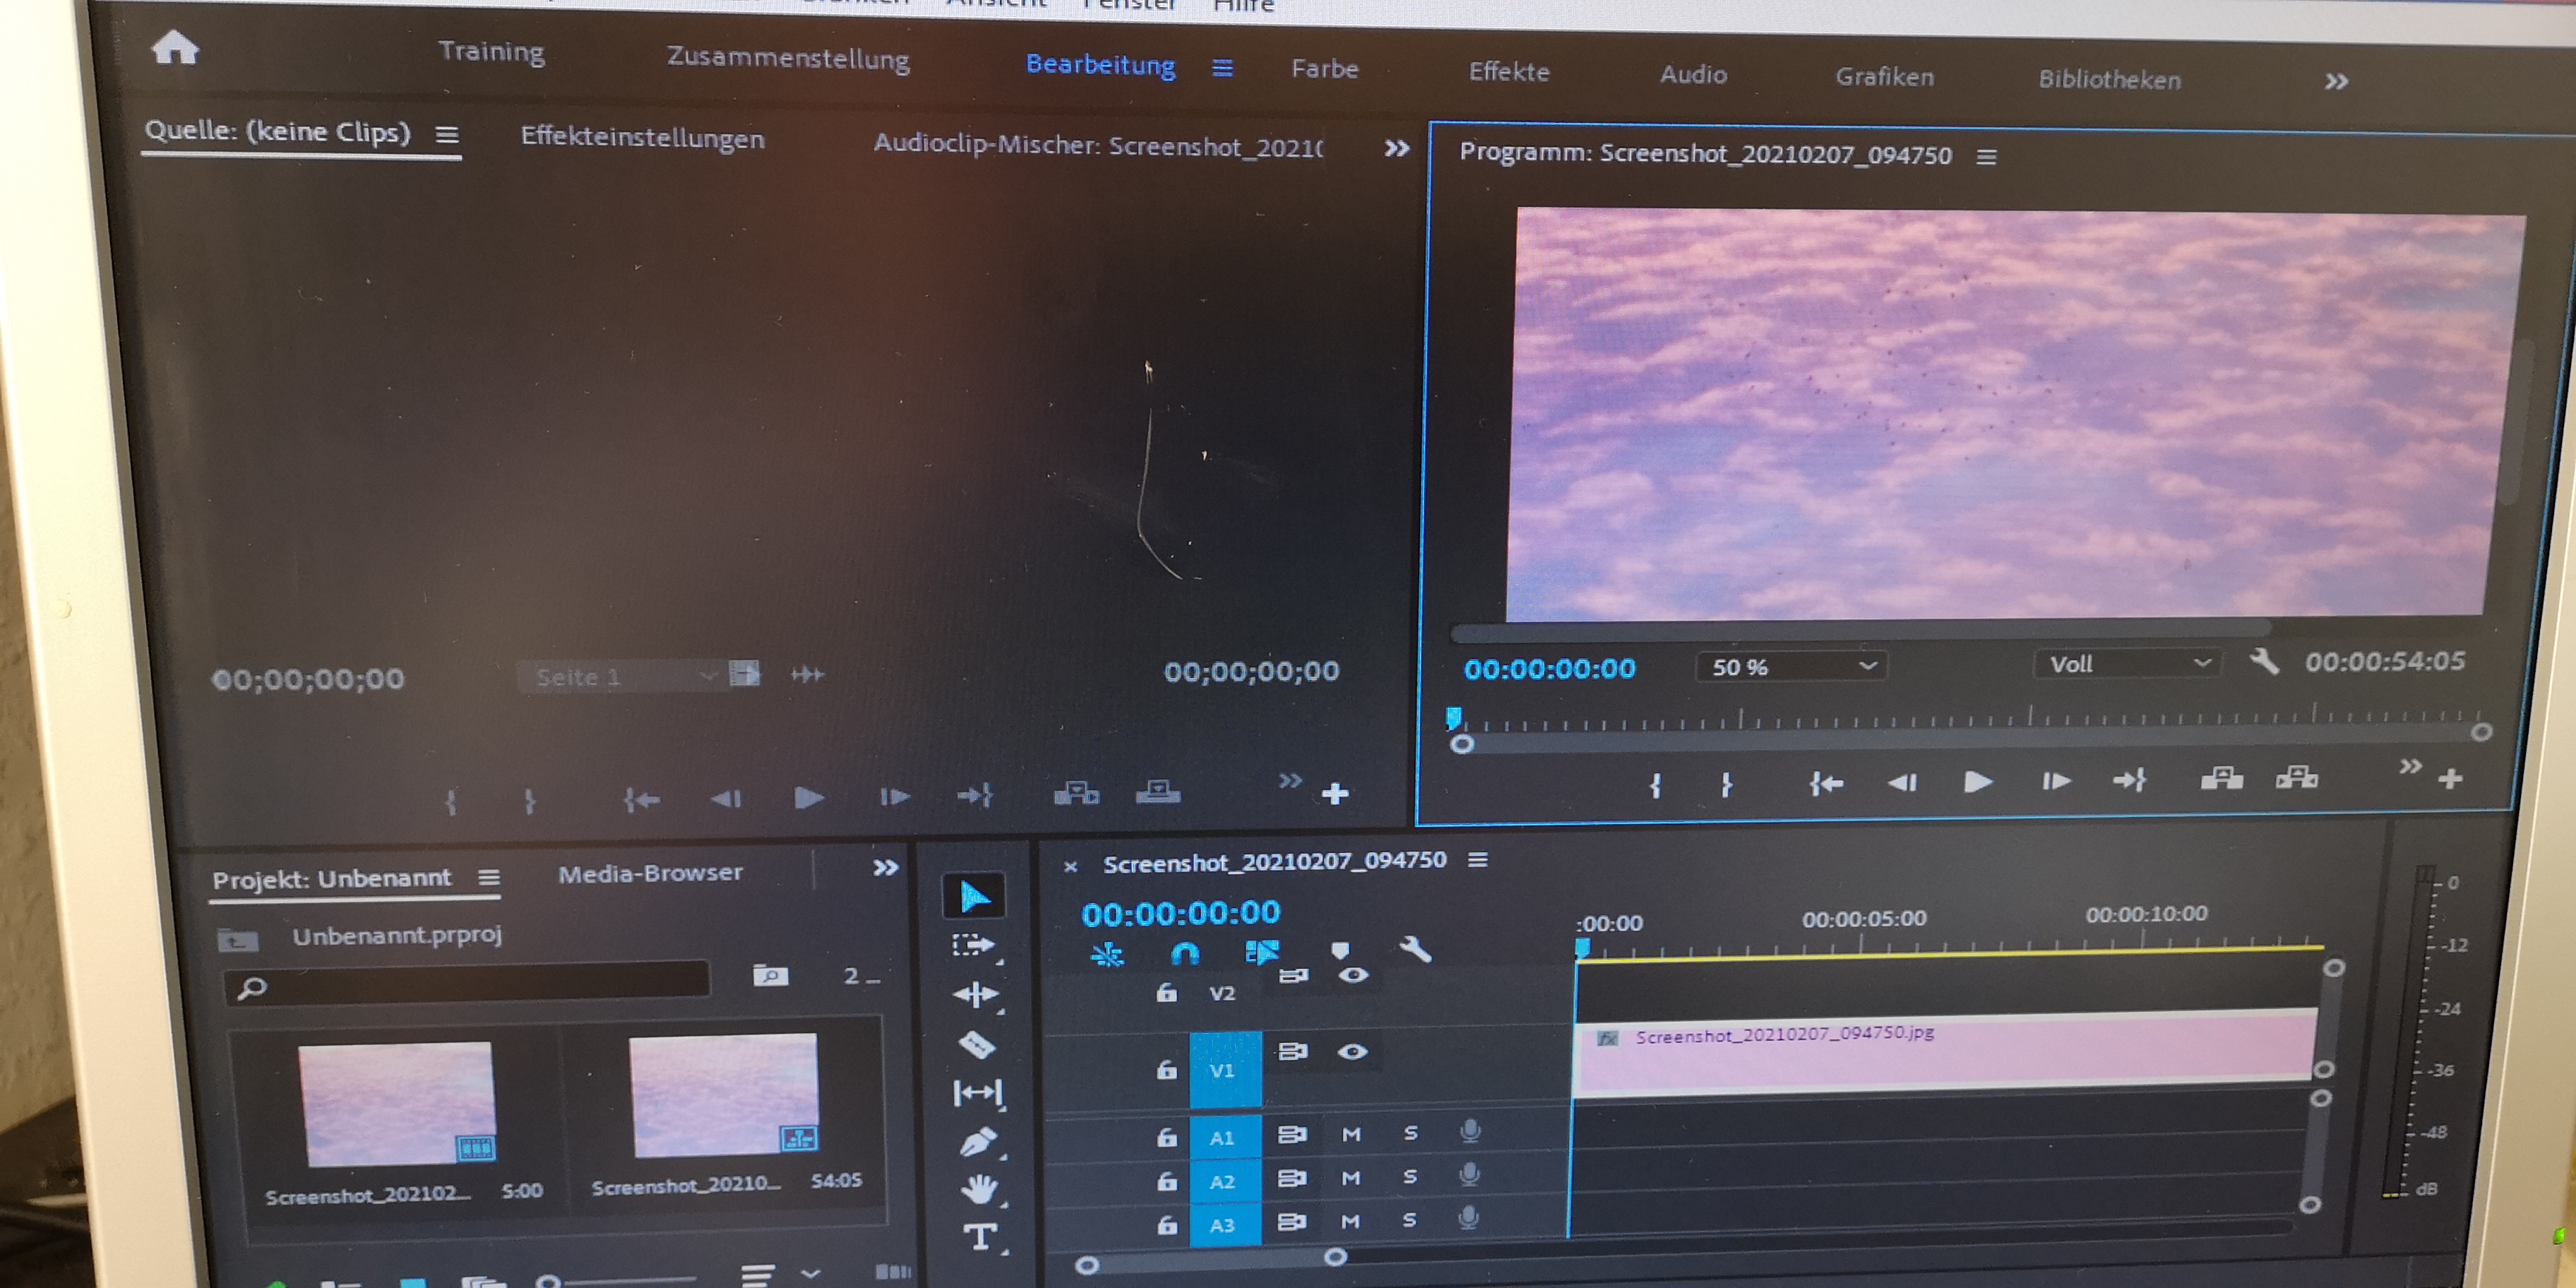Solo audio track A2
The width and height of the screenshot is (2576, 1288).
click(x=1410, y=1177)
